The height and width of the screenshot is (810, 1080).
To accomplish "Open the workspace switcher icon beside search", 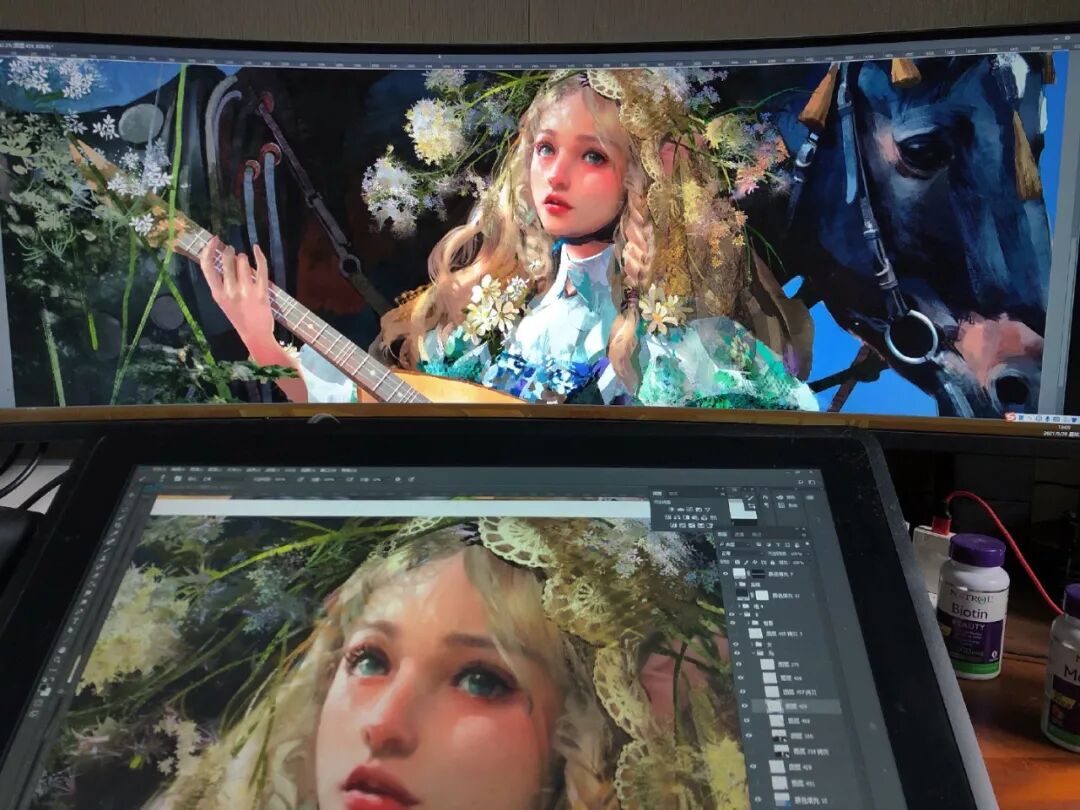I will 811,483.
